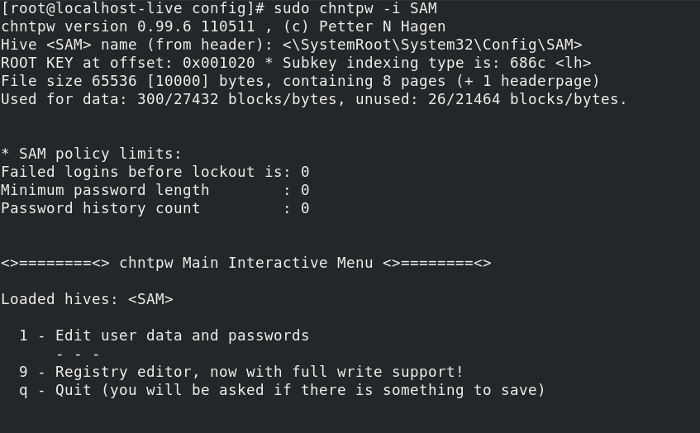This screenshot has width=700, height=433.
Task: Select the 'q - Quit' menu option
Action: (280, 389)
